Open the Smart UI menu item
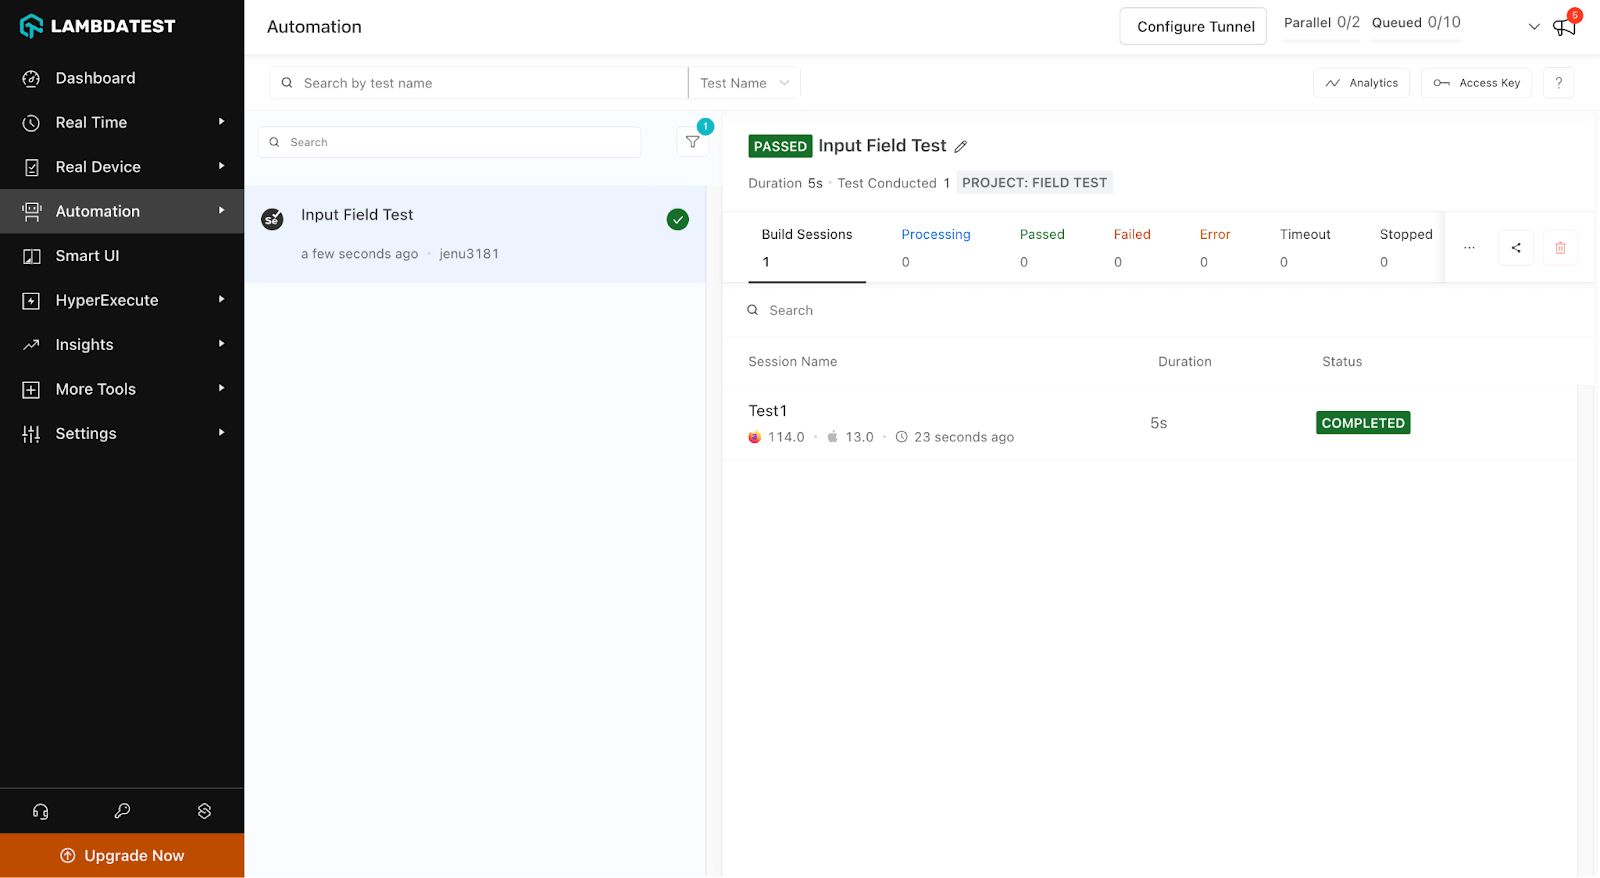The width and height of the screenshot is (1600, 878). coord(122,256)
